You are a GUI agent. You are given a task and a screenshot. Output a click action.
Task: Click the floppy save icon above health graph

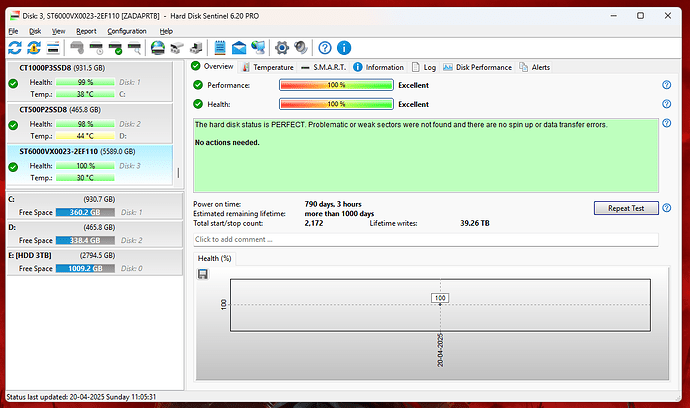pos(203,274)
